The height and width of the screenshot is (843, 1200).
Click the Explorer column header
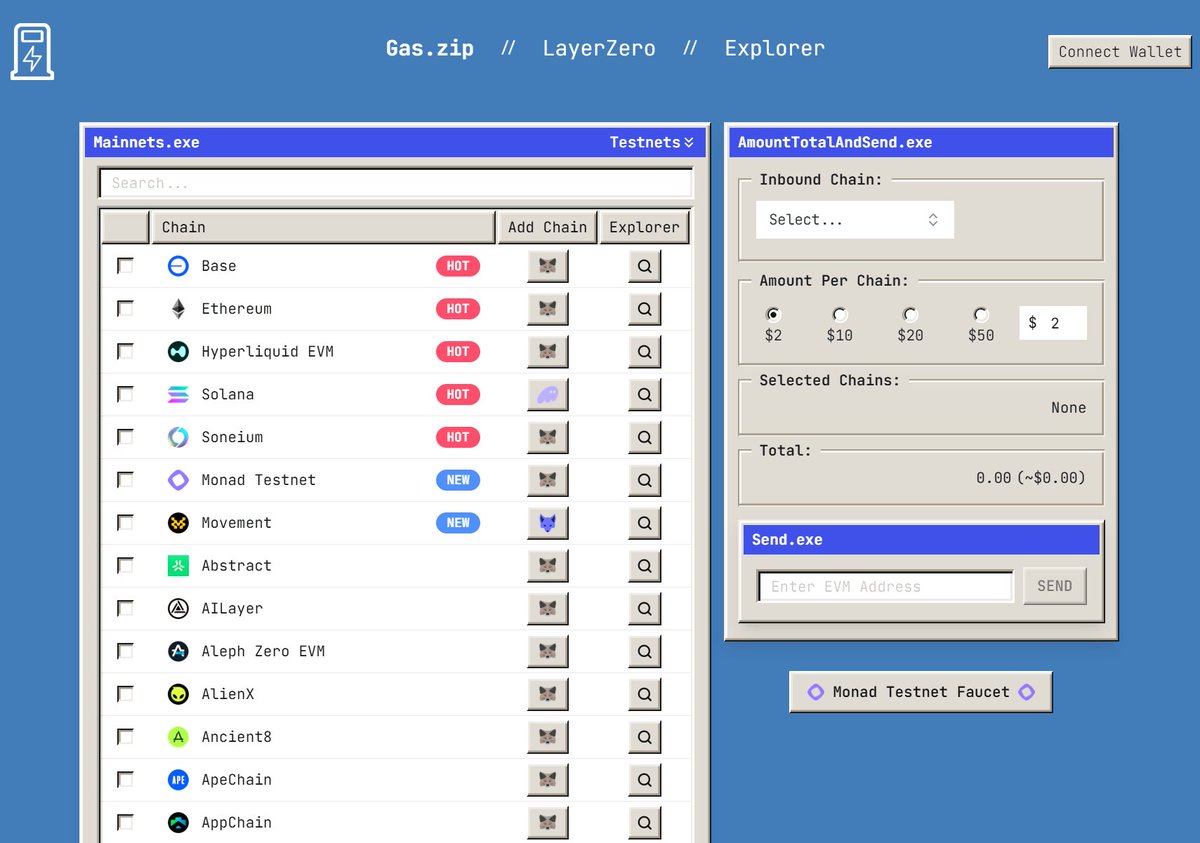(x=644, y=227)
